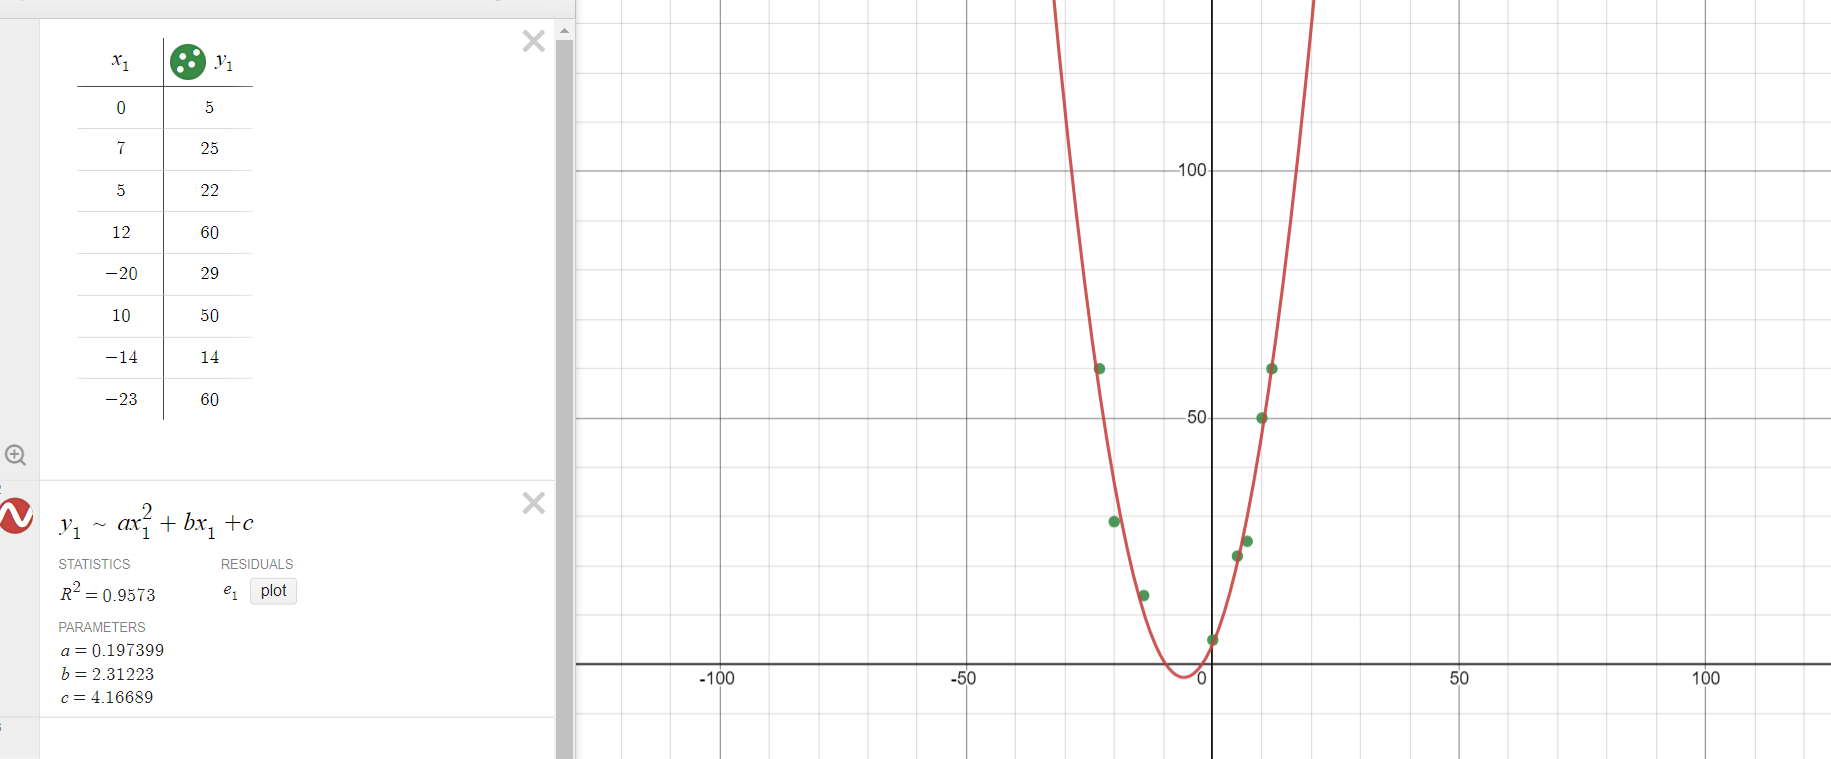Edit table cell with x value 7
This screenshot has height=759, width=1831.
[121, 149]
